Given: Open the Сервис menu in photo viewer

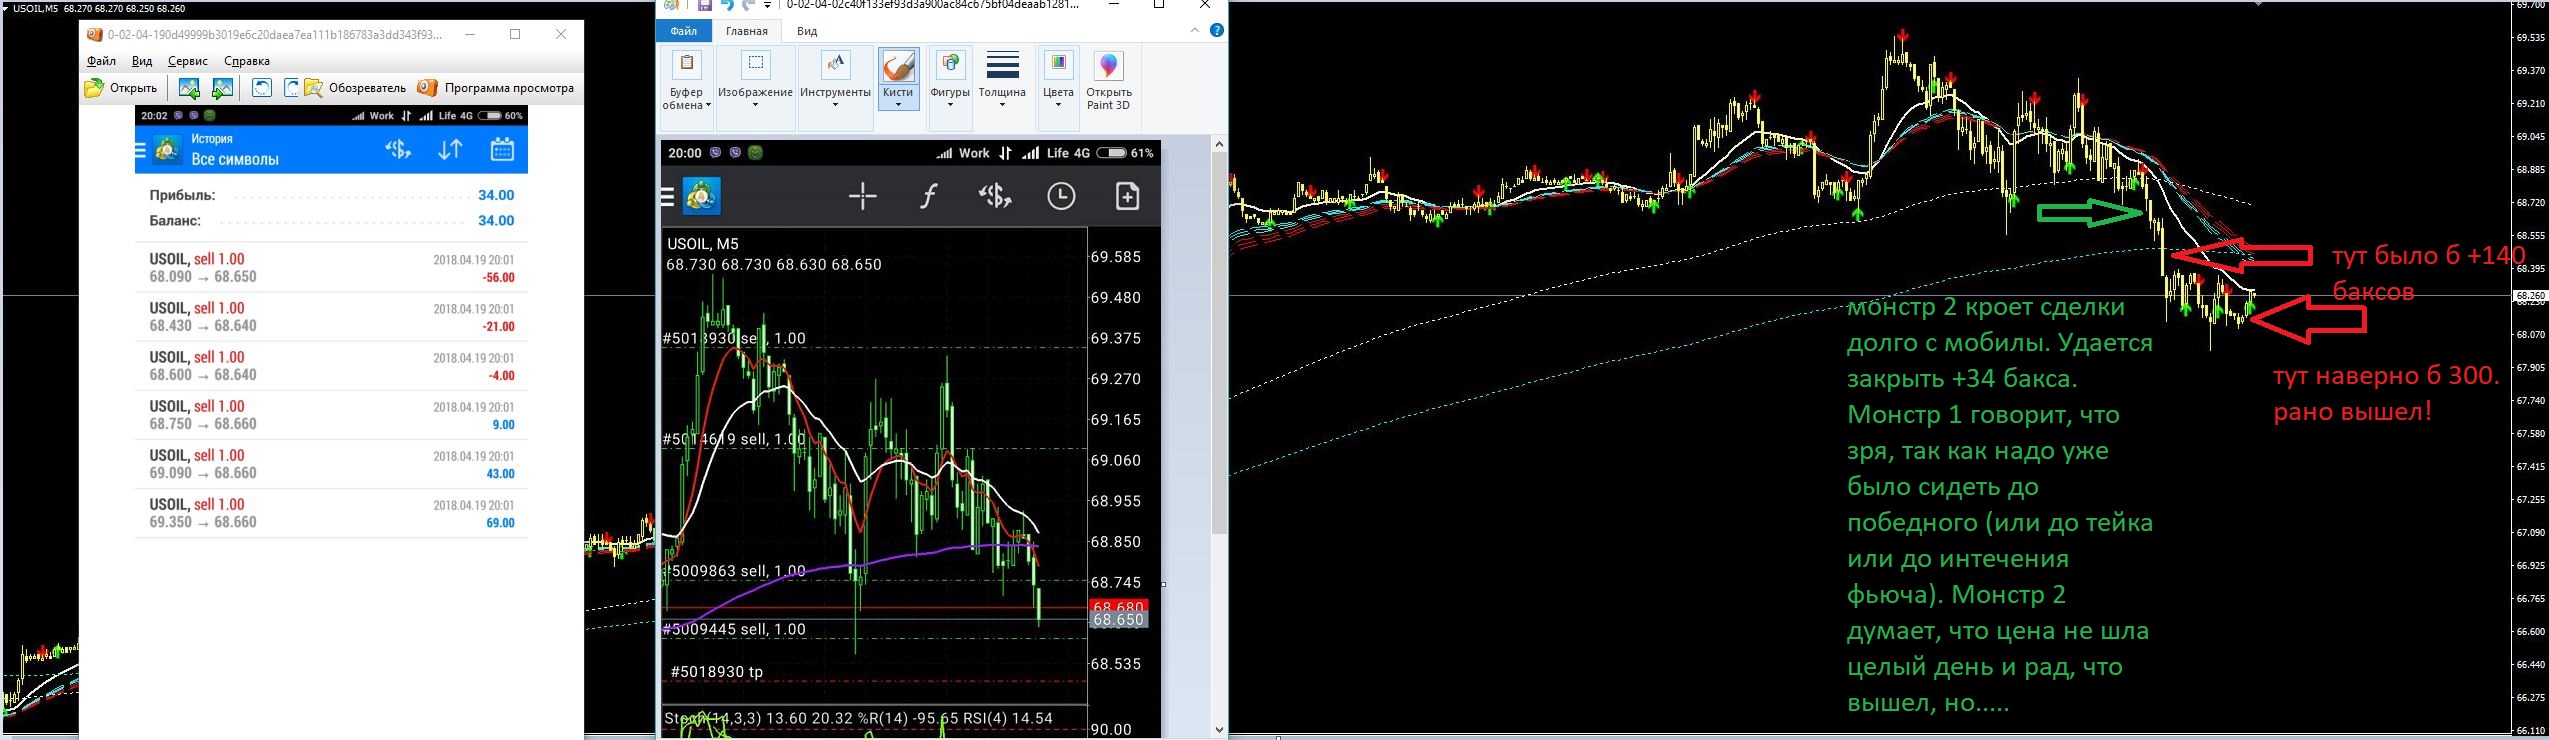Looking at the screenshot, I should pos(187,61).
